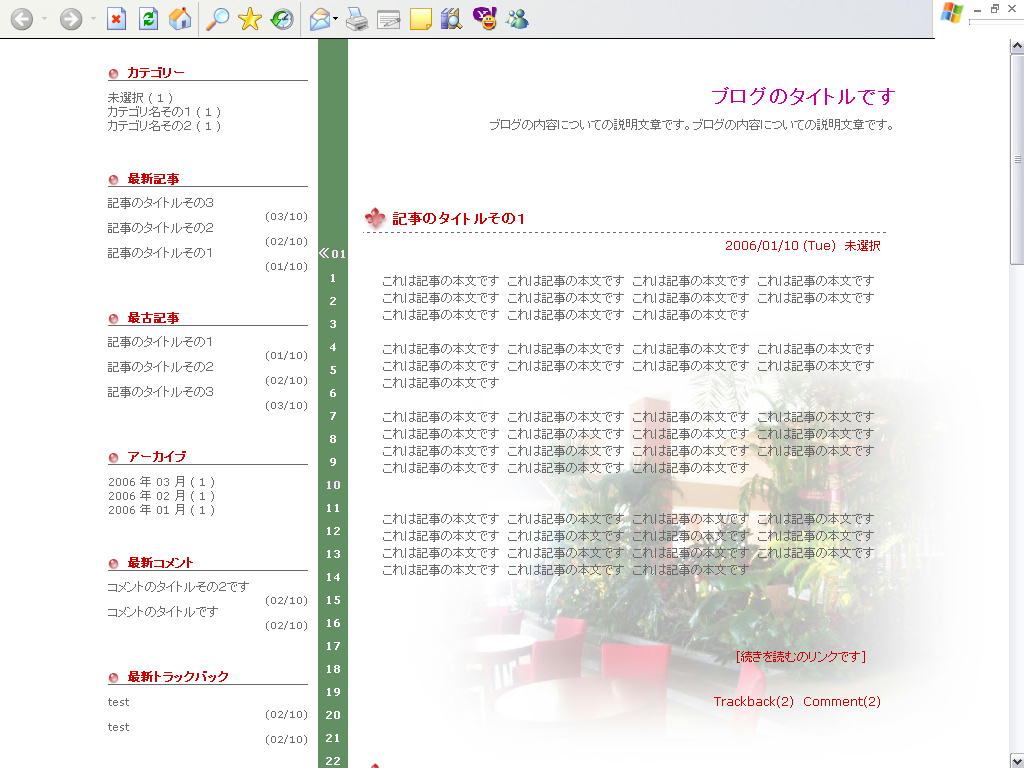Viewport: 1024px width, 768px height.
Task: Open category カテゴリ名その1 ( 1 )
Action: [165, 112]
